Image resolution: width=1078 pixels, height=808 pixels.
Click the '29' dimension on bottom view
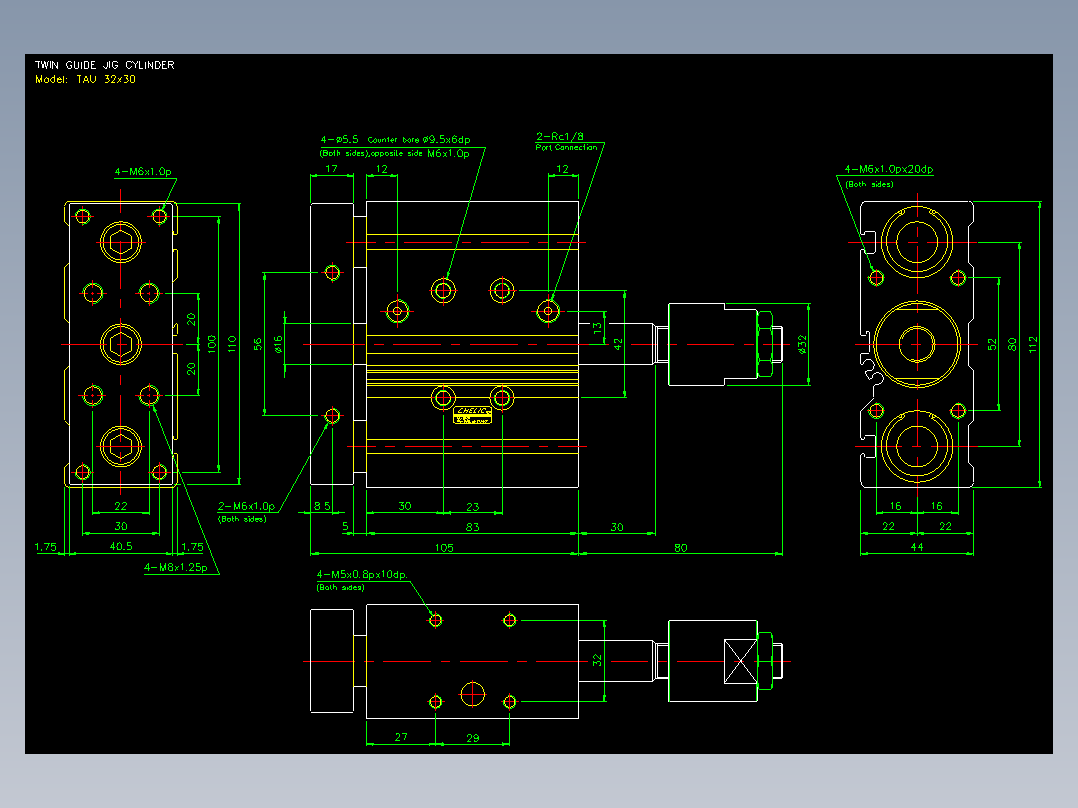coord(473,738)
